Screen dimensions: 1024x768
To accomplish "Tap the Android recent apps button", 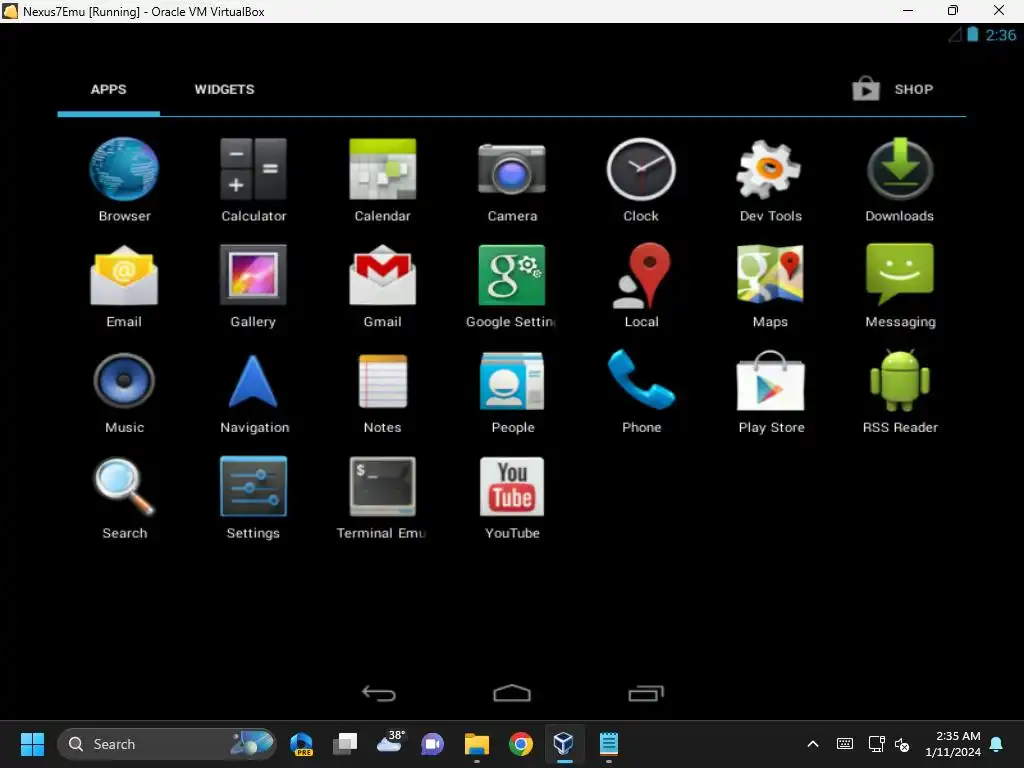I will pos(646,693).
